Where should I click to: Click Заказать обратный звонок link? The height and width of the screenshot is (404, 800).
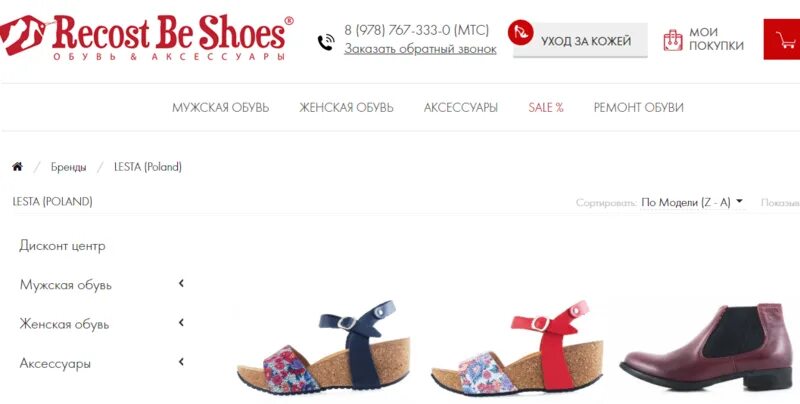420,49
